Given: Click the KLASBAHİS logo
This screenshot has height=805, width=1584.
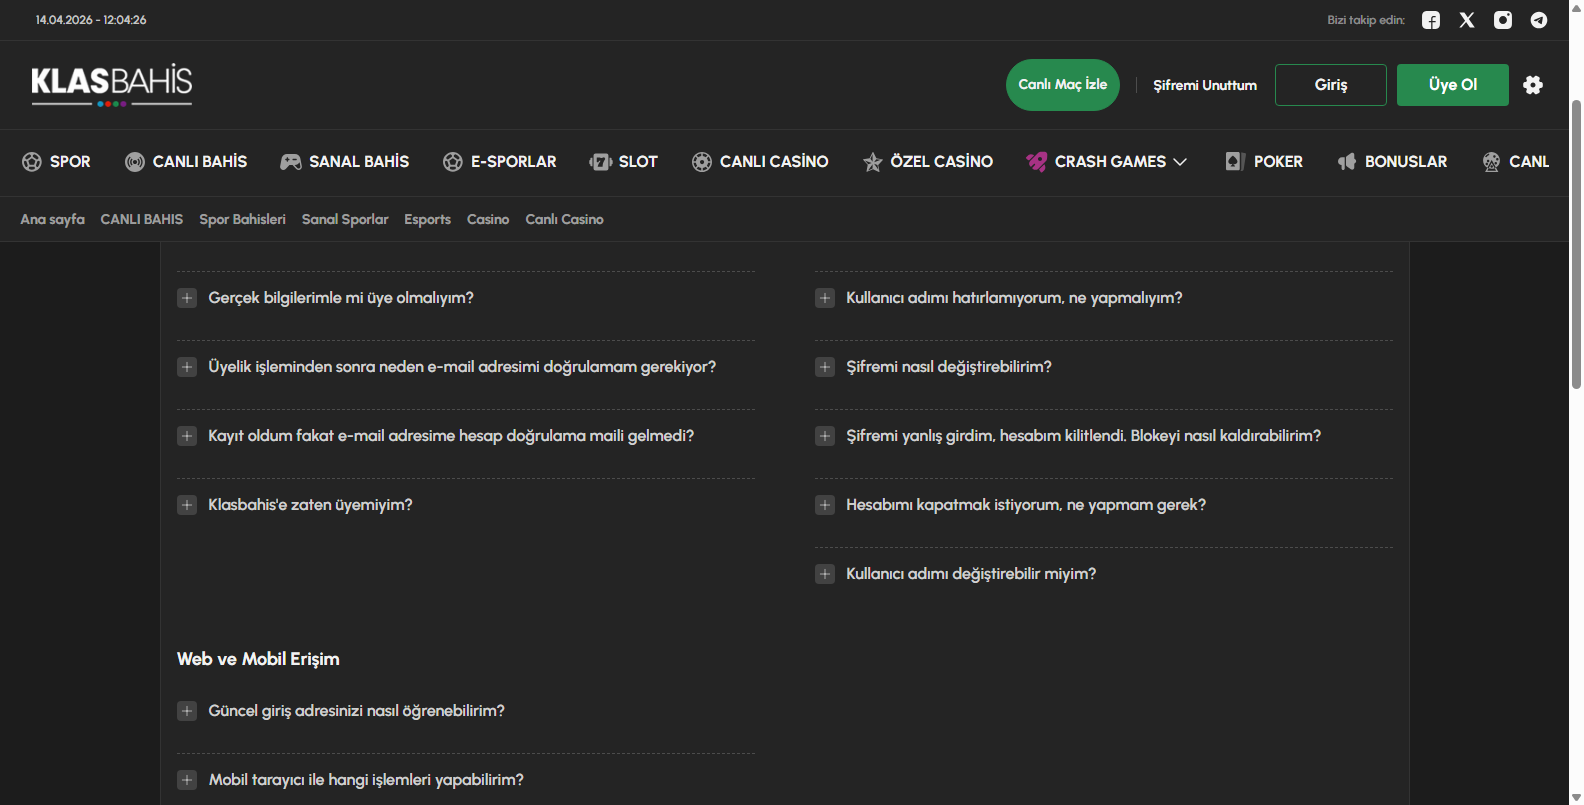Looking at the screenshot, I should click(x=111, y=84).
